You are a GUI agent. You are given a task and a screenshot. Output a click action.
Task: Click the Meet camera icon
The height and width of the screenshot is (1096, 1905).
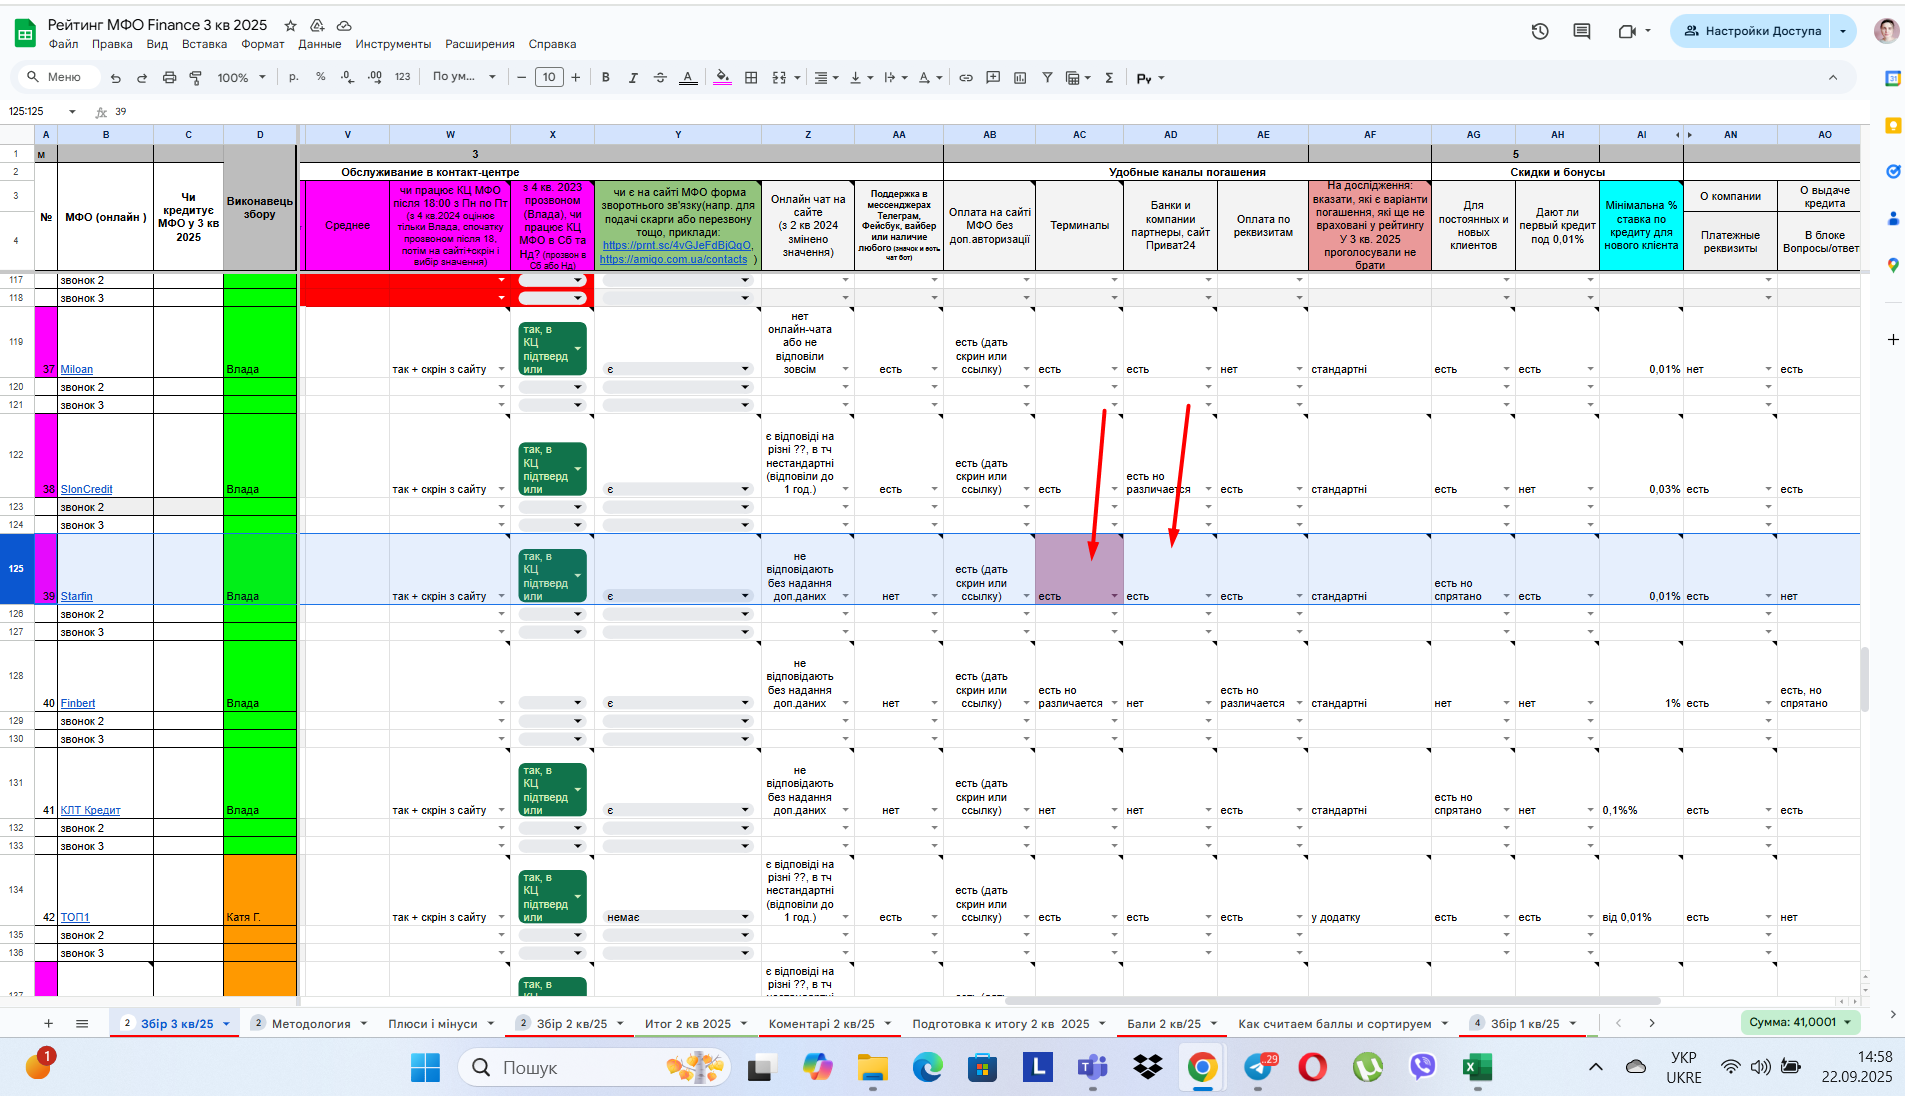click(1627, 31)
